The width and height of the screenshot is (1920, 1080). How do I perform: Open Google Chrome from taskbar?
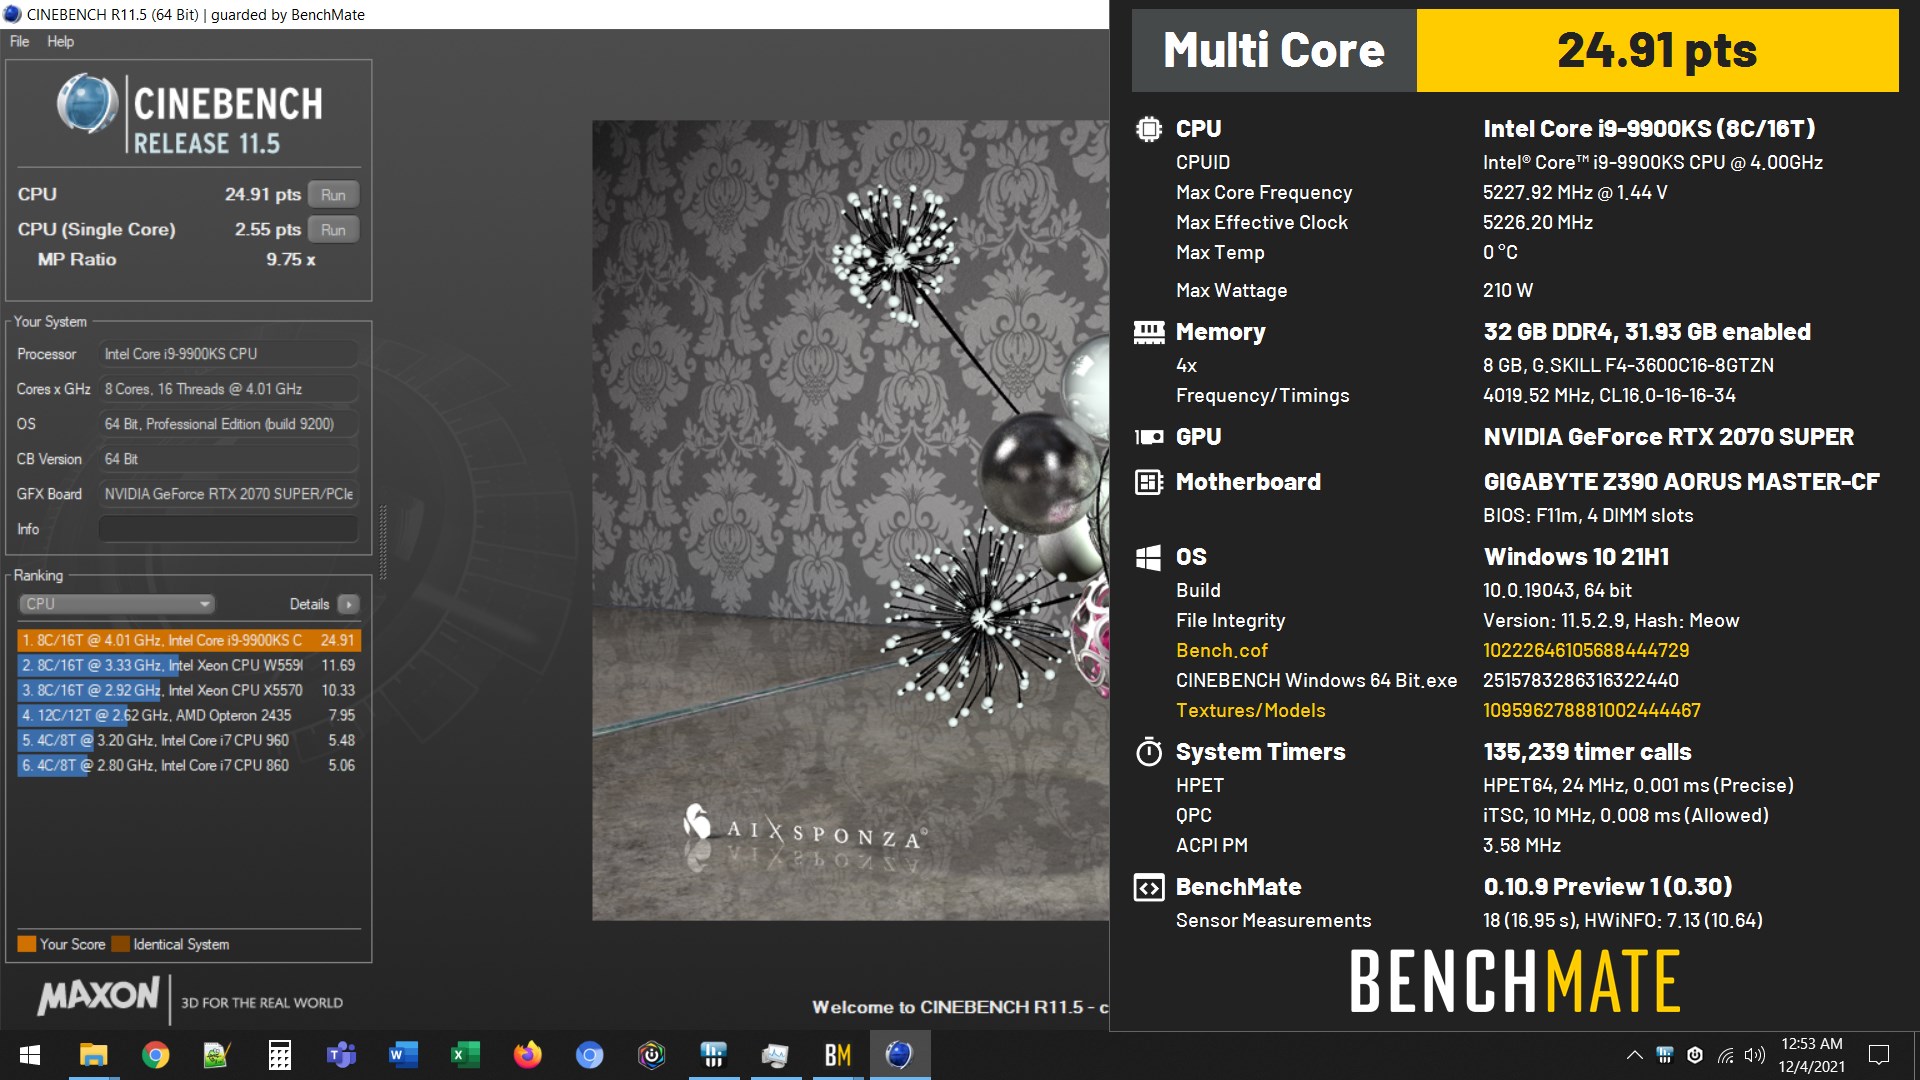coord(156,1055)
